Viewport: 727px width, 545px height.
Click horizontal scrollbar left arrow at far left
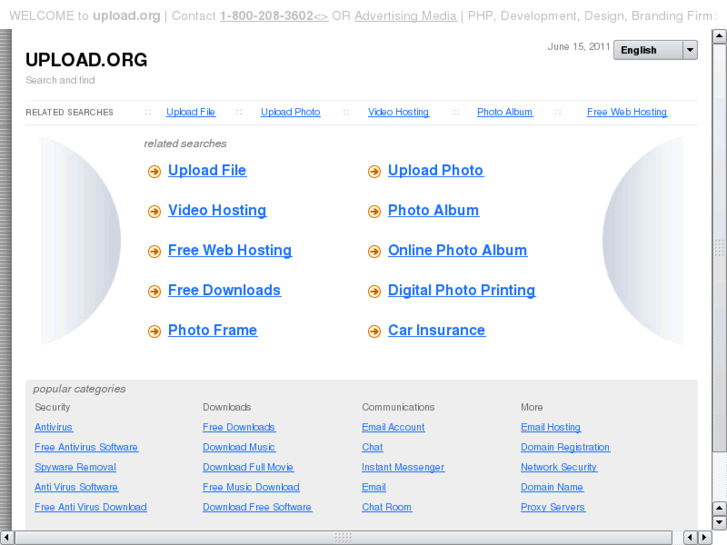click(6, 537)
